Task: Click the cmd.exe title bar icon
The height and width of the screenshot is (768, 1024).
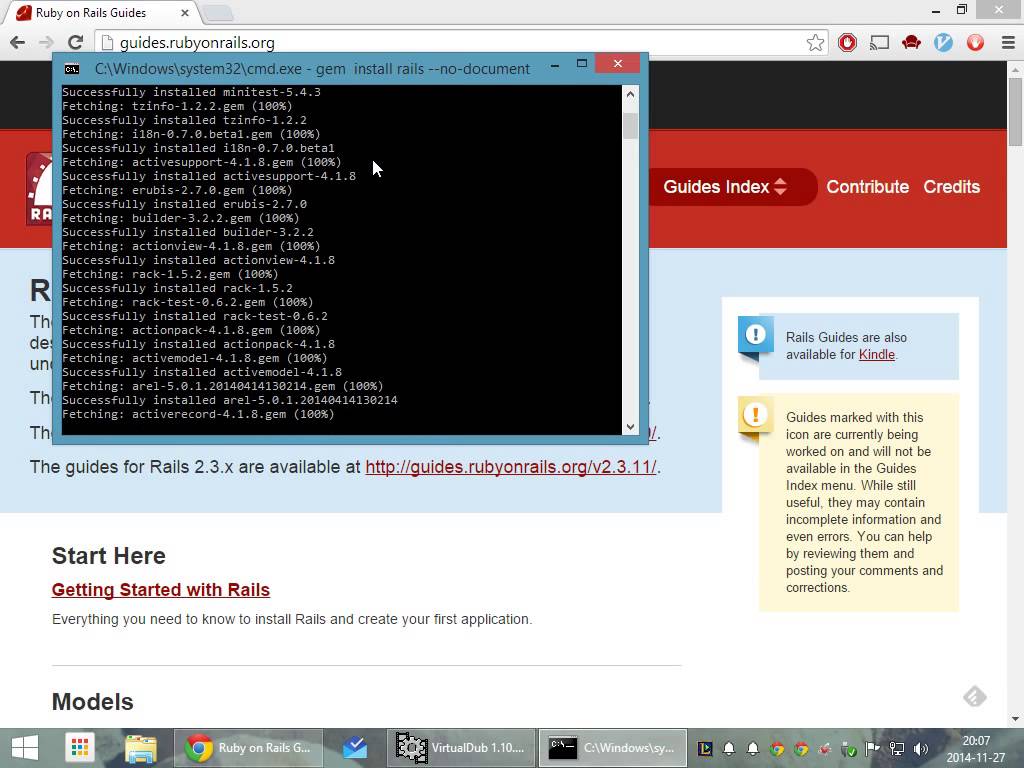Action: click(x=72, y=69)
